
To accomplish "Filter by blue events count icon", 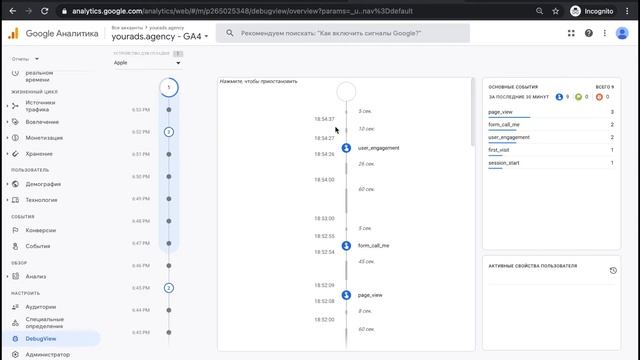I will point(559,97).
